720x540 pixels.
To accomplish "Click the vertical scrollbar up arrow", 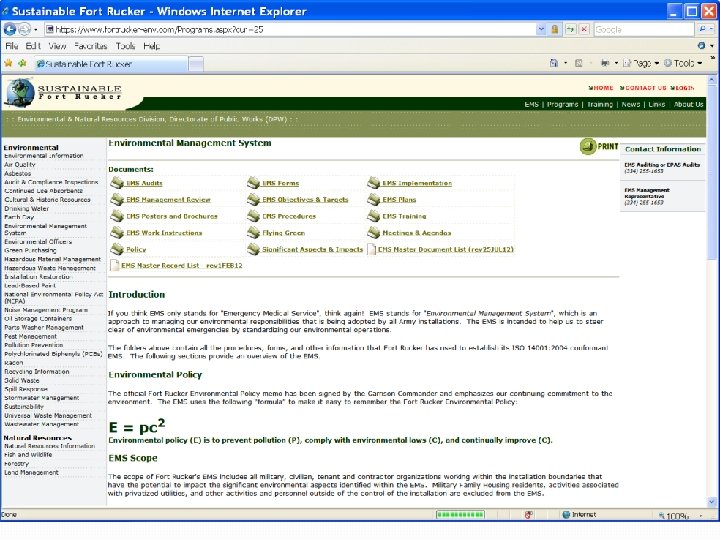I will click(x=712, y=80).
